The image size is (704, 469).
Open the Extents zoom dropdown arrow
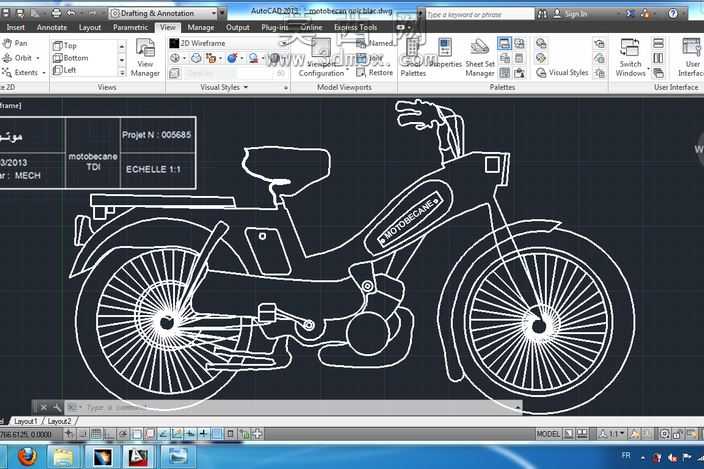pos(44,73)
